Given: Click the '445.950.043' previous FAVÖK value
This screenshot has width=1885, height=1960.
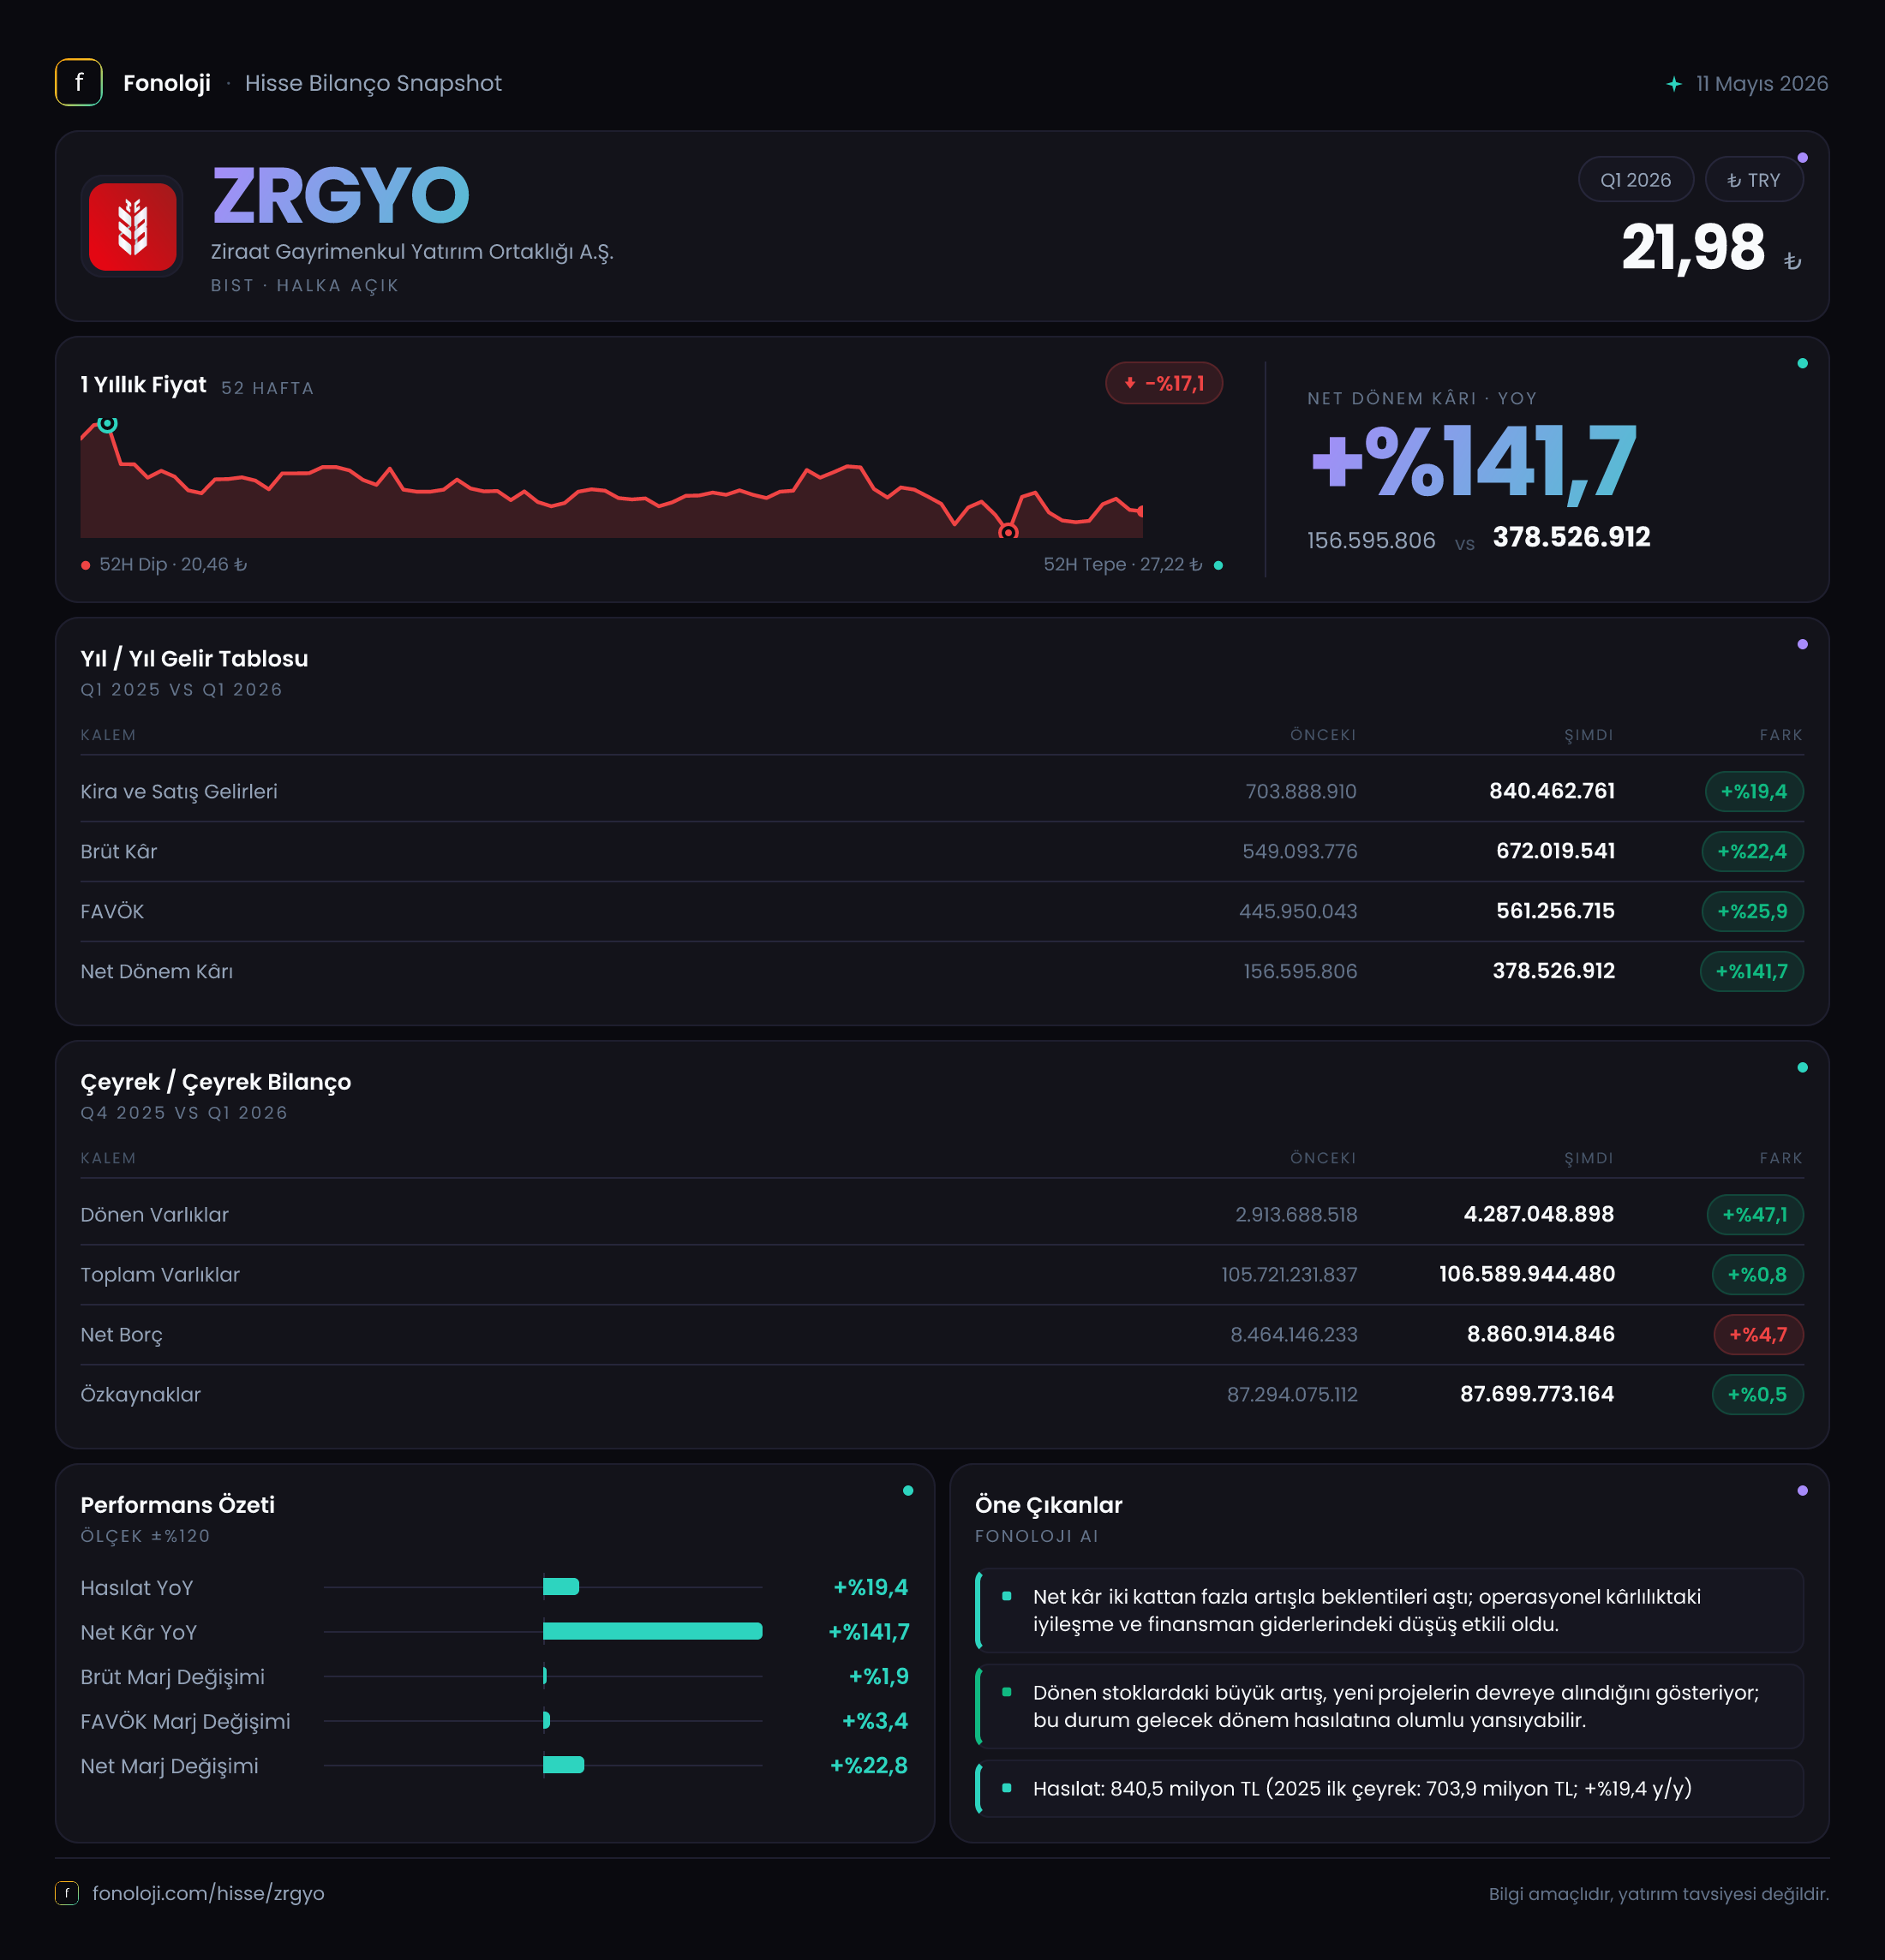Looking at the screenshot, I should pos(1298,912).
